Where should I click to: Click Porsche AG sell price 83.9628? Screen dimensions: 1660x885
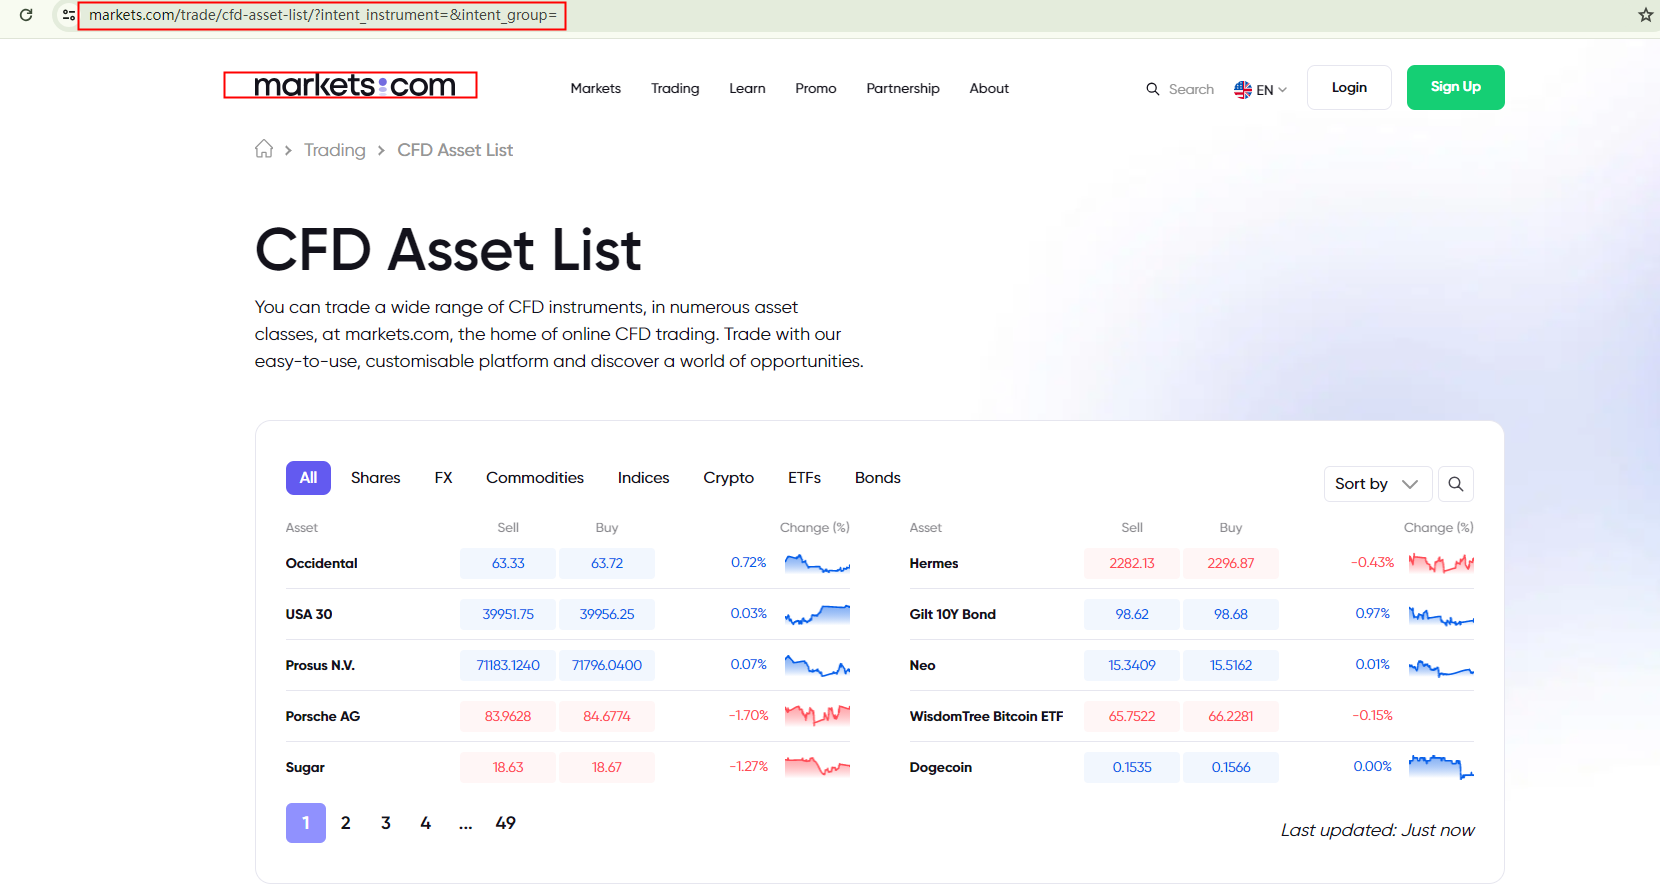point(508,716)
